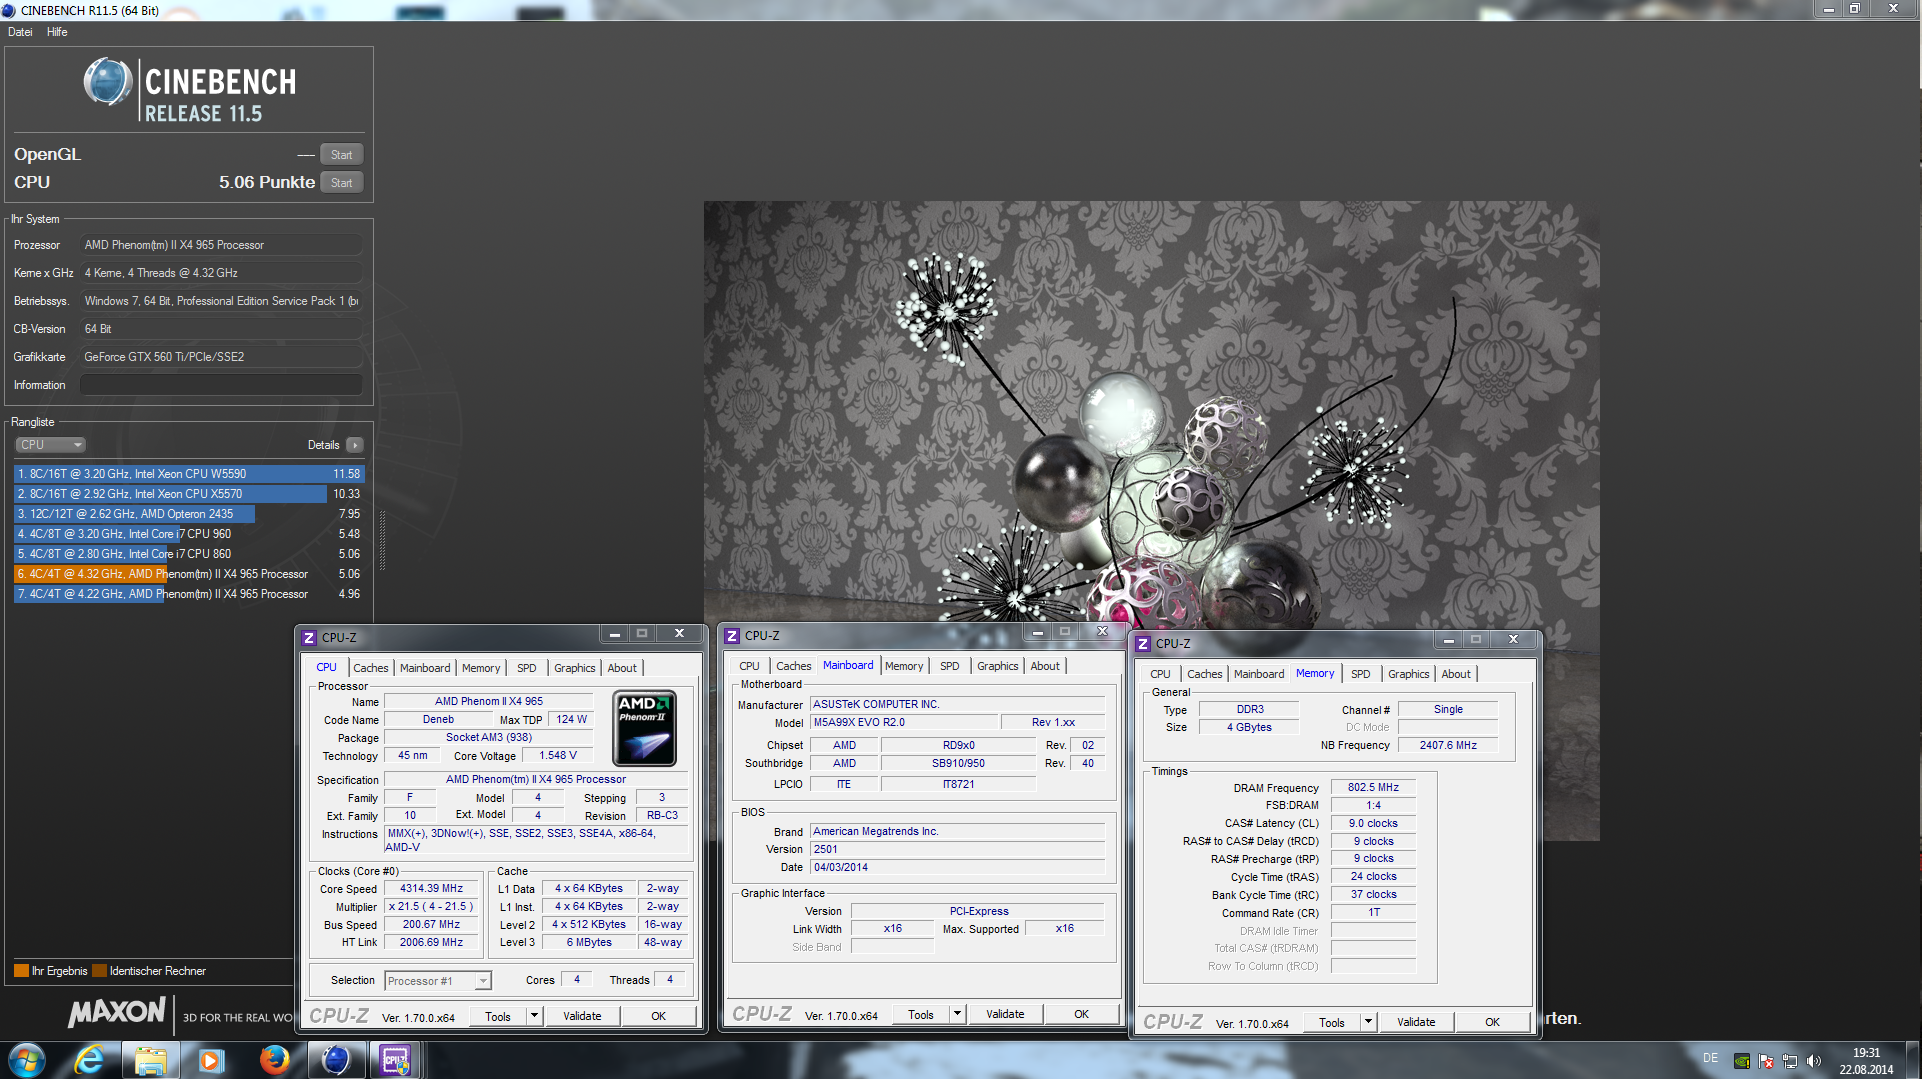
Task: Switch to the Cinebench taskbar icon
Action: click(x=336, y=1060)
